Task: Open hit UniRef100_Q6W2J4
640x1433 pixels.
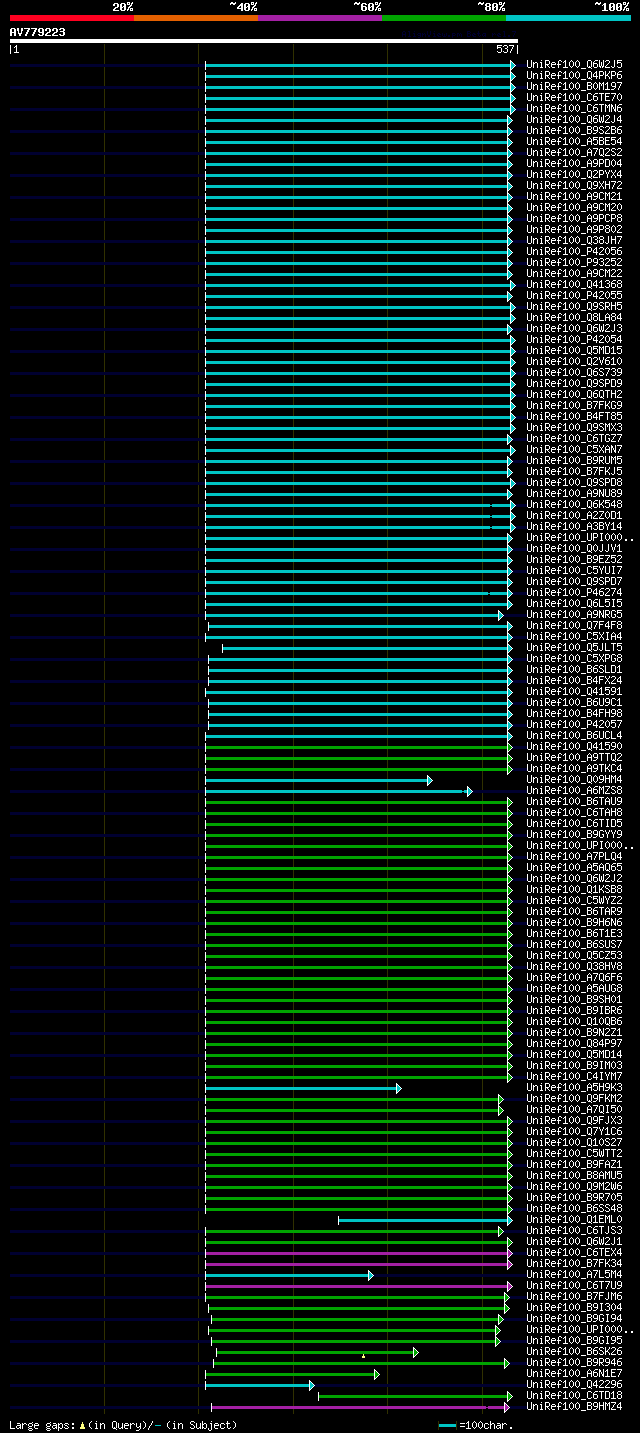Action: point(574,119)
